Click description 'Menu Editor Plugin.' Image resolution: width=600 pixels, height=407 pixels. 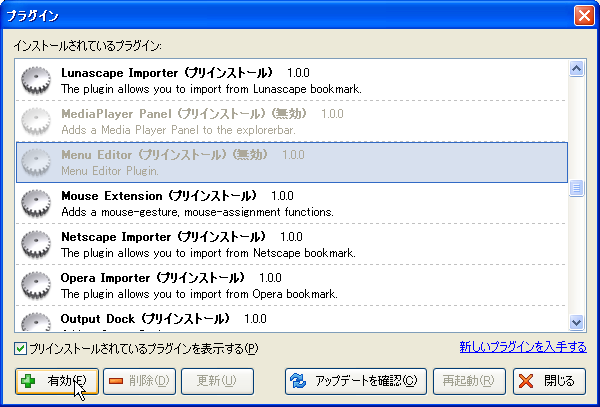tap(110, 171)
